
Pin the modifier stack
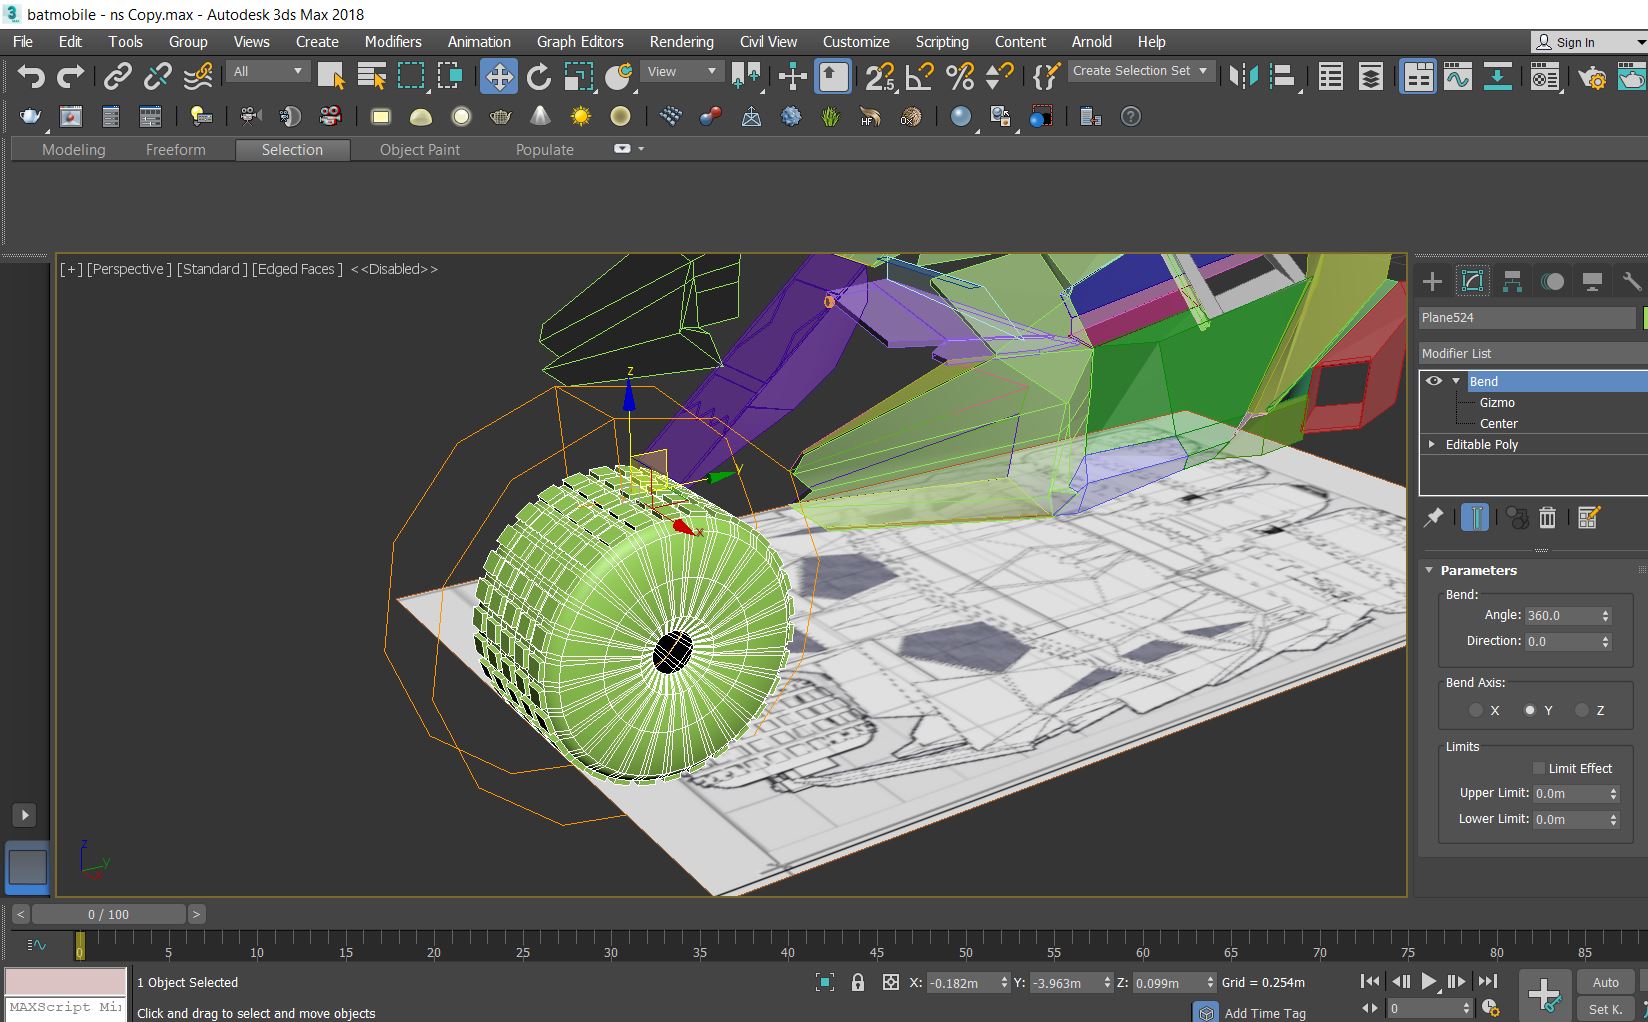[1433, 517]
